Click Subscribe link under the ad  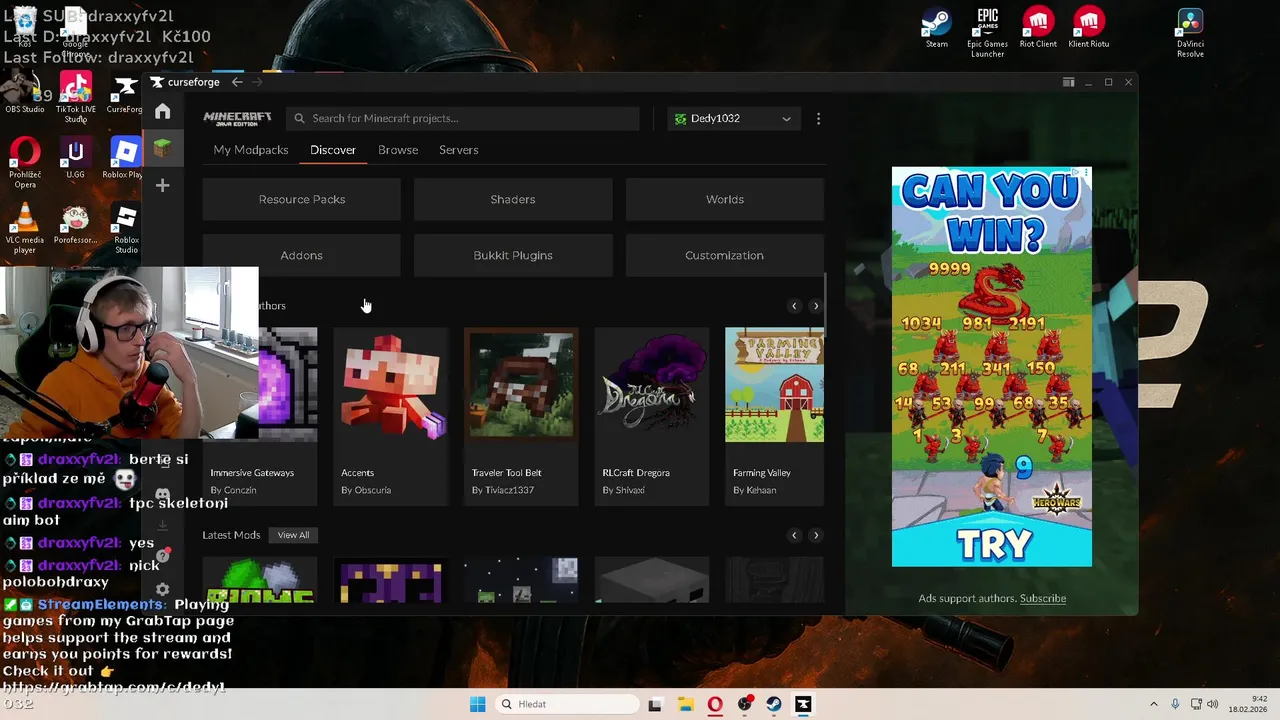tap(1043, 598)
